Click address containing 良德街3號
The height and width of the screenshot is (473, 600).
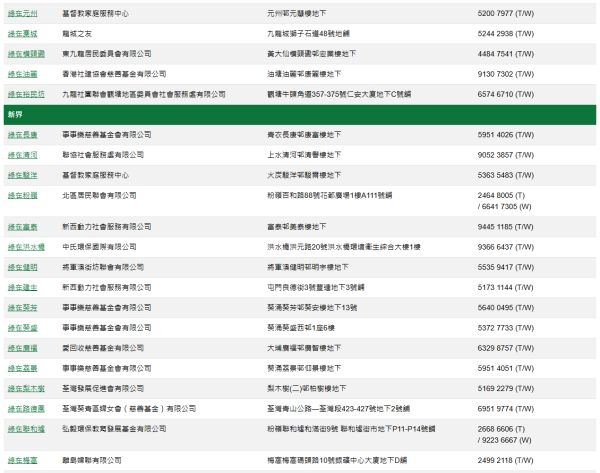pyautogui.click(x=316, y=288)
